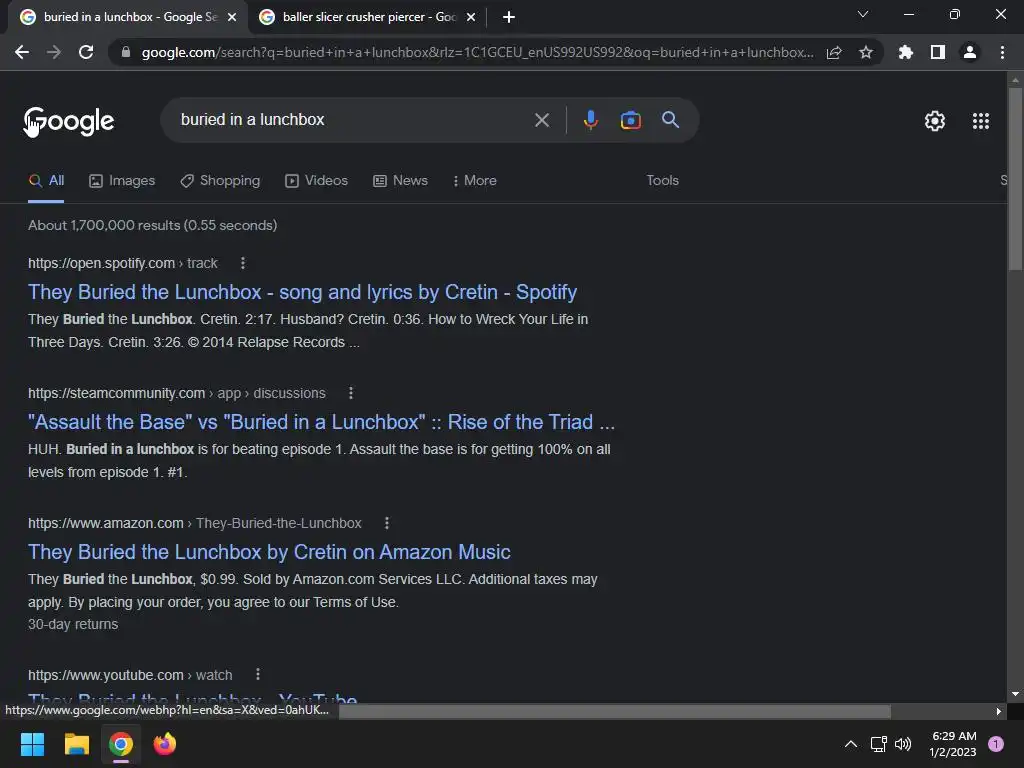Screen dimensions: 1024x768
Task: Open Spotify result's three-dot options
Action: click(x=243, y=263)
